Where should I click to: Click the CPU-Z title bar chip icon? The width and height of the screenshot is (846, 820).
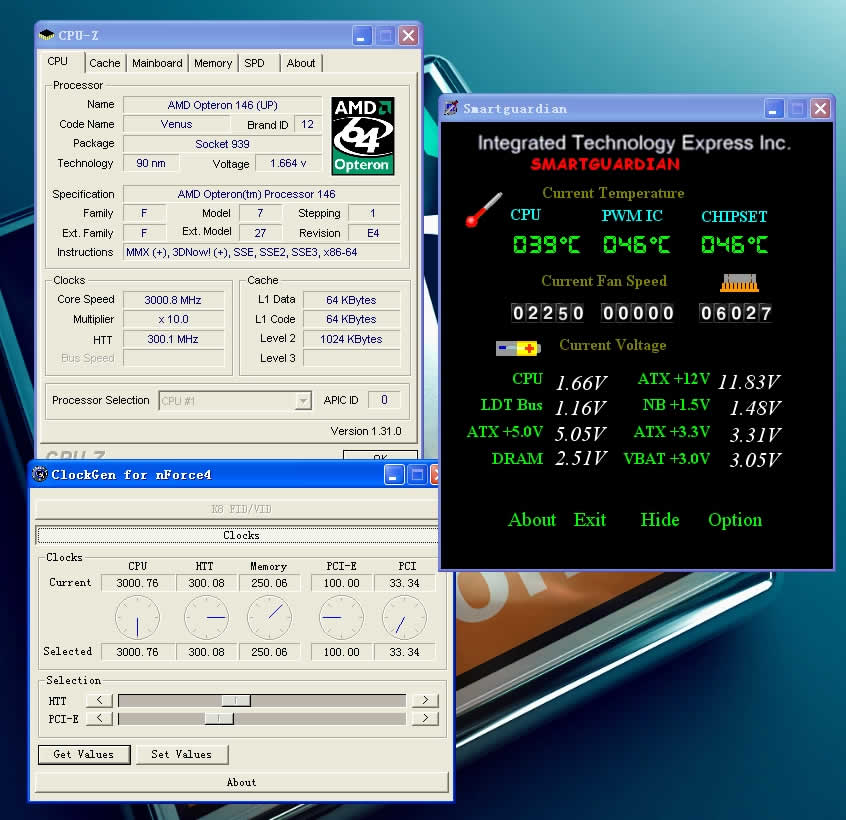pos(47,35)
